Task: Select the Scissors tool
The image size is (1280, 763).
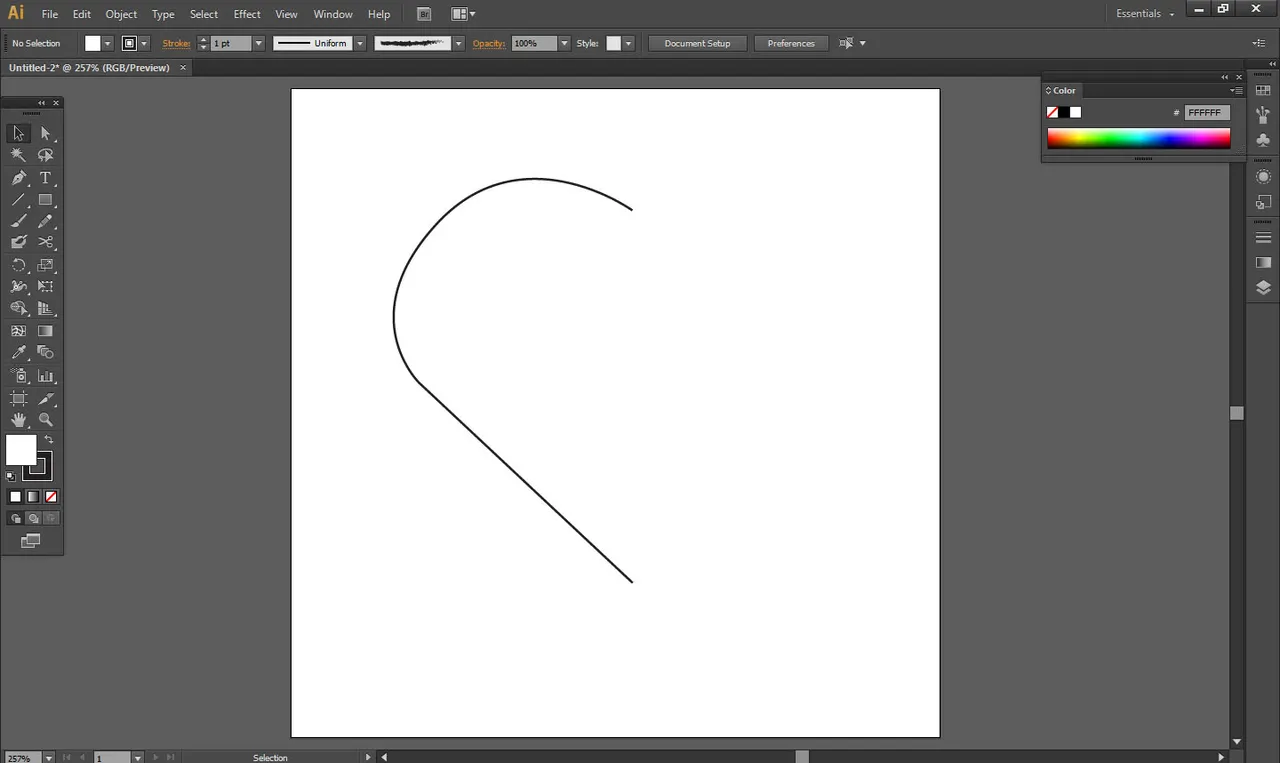Action: (x=45, y=242)
